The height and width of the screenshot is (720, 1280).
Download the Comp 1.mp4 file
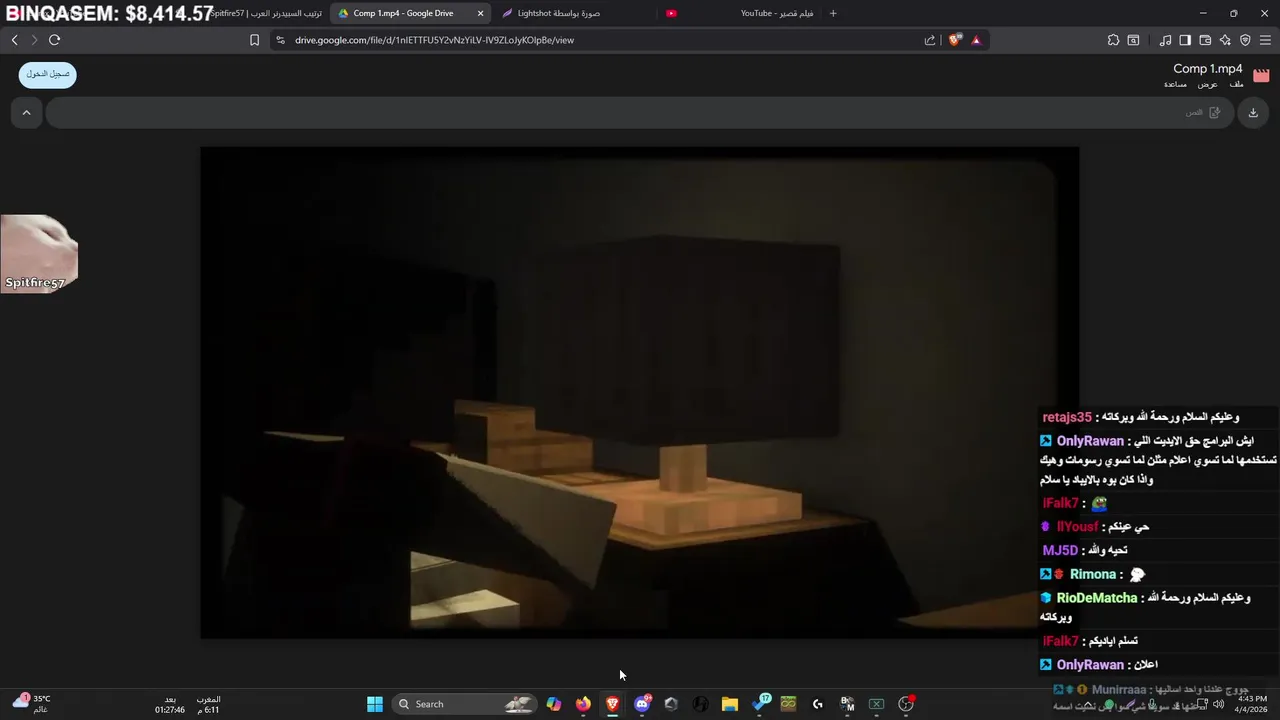pos(1253,113)
